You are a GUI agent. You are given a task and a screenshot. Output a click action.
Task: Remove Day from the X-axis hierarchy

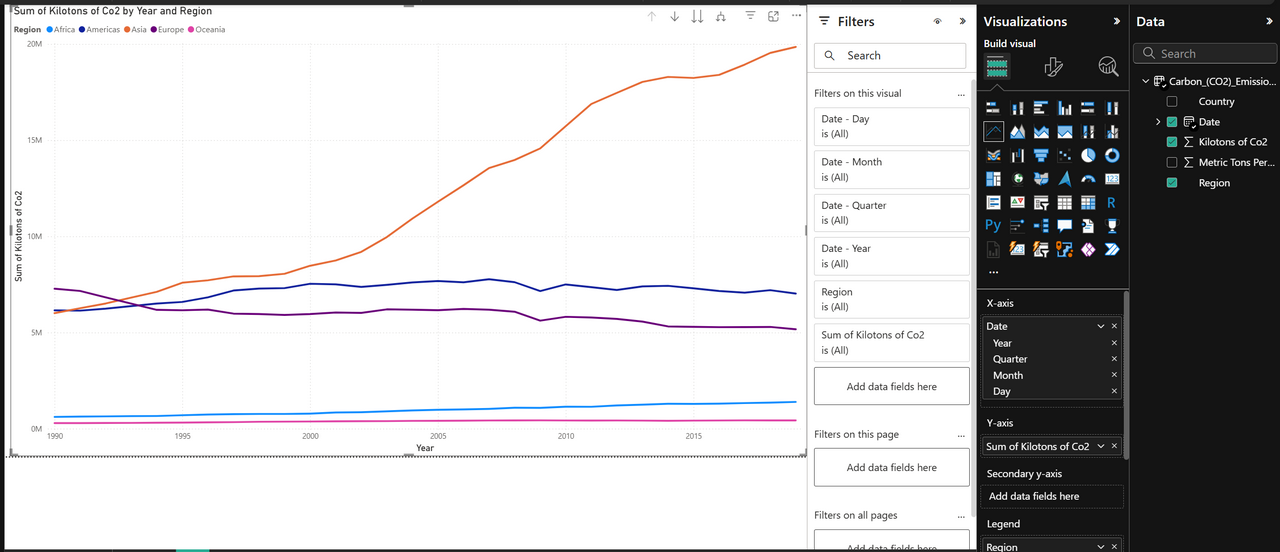tap(1115, 391)
